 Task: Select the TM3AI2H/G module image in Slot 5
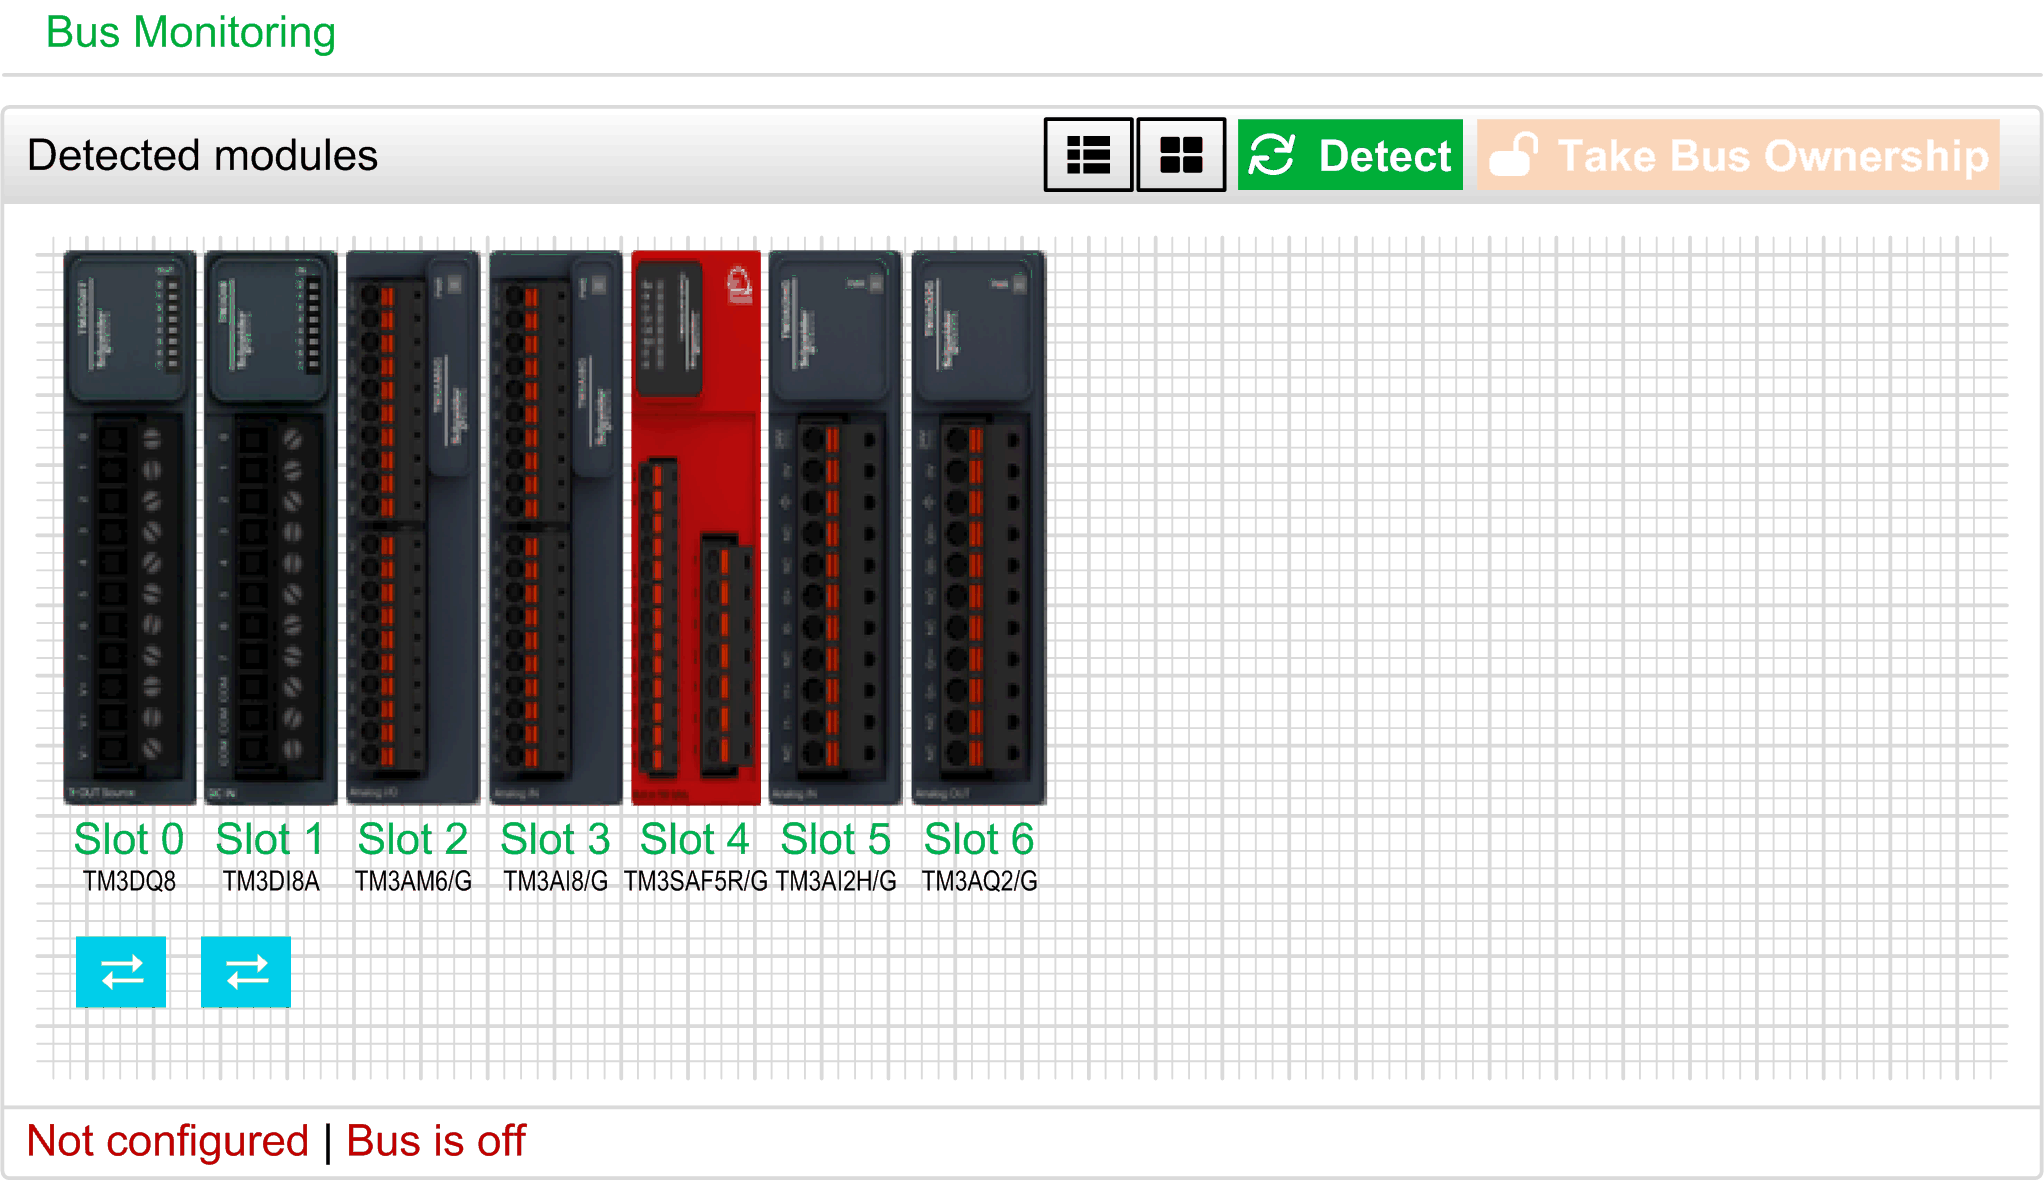coord(835,527)
